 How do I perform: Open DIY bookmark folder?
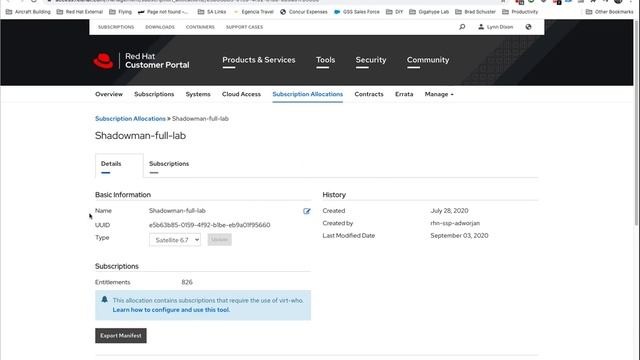pos(395,12)
